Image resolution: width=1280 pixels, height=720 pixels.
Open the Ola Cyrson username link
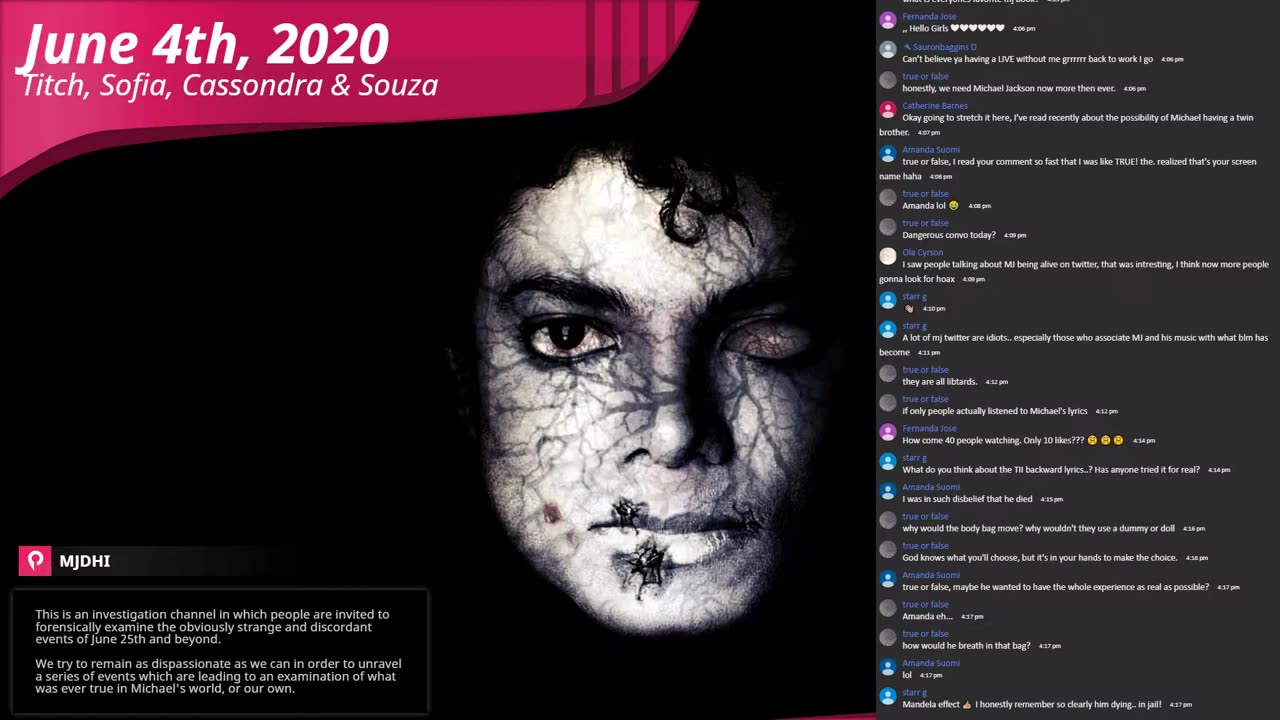[922, 252]
